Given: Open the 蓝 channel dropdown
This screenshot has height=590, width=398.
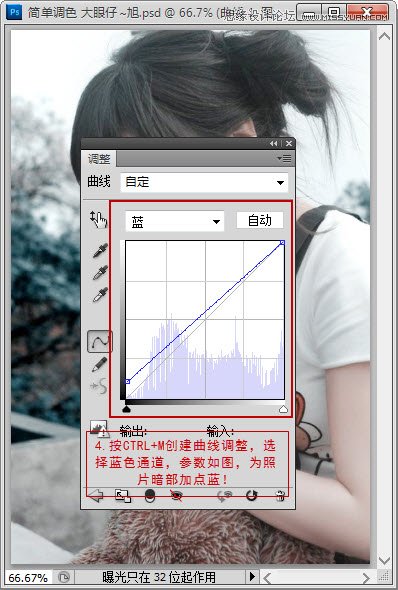Looking at the screenshot, I should [175, 221].
